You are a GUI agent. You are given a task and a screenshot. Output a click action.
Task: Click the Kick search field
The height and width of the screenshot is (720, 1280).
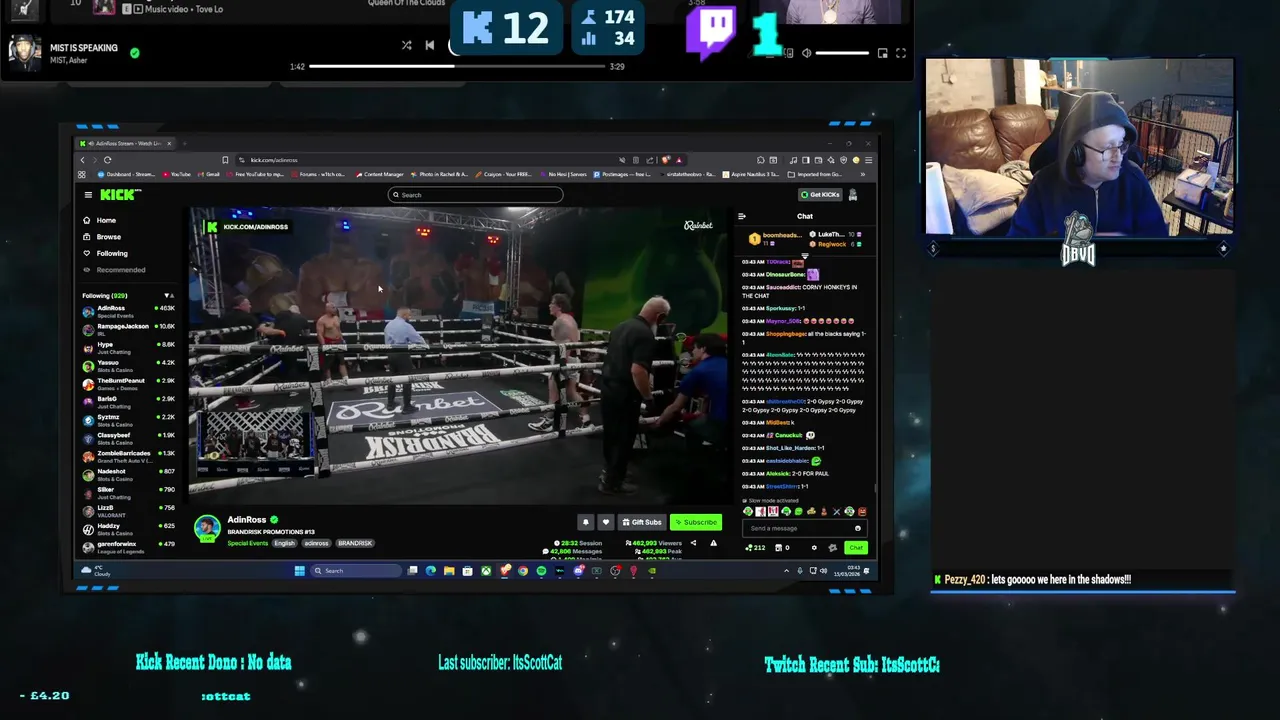pos(475,195)
